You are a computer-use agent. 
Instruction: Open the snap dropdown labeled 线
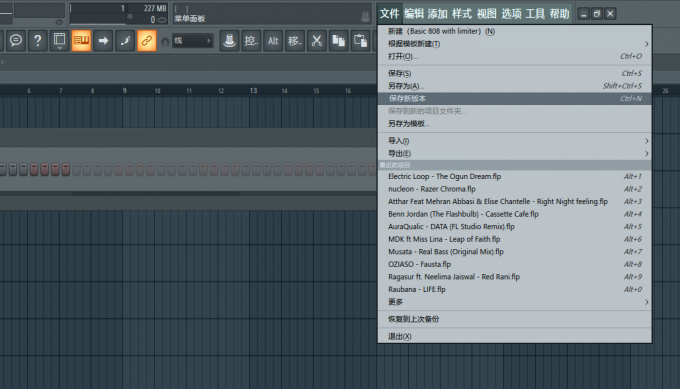click(x=193, y=41)
